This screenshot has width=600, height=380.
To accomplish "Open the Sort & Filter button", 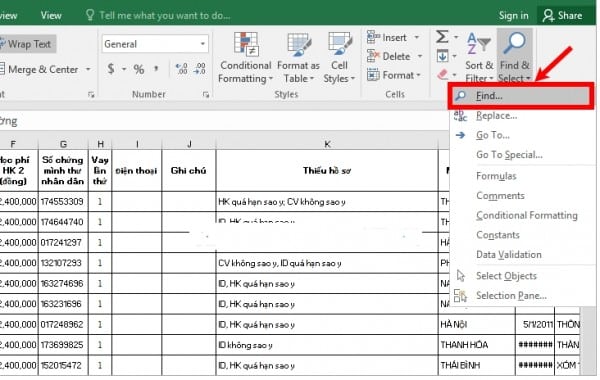I will 479,57.
